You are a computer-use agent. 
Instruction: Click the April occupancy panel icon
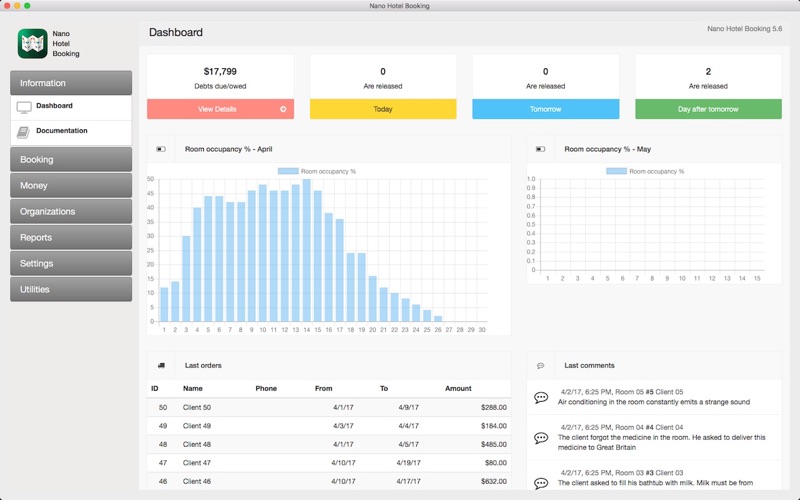161,149
